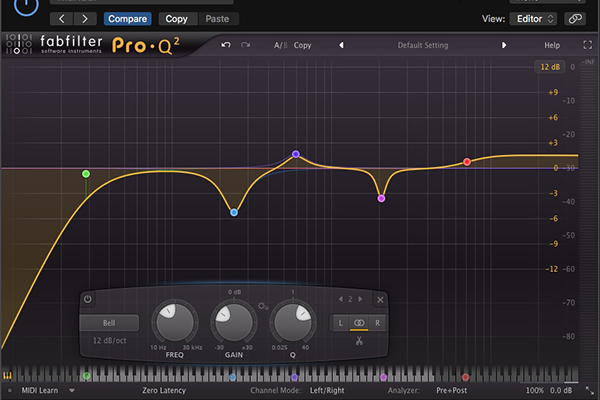Select next band in band panel
This screenshot has width=600, height=400.
coord(360,299)
